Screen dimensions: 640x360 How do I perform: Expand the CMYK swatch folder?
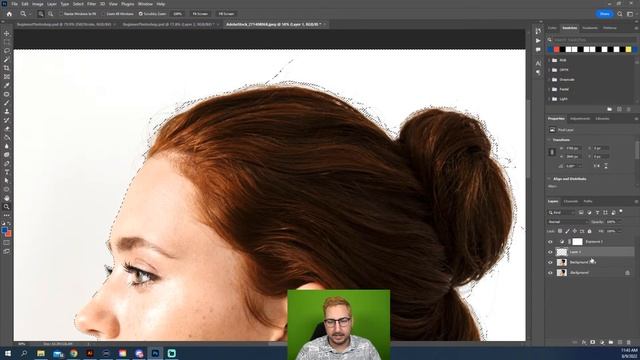tap(549, 70)
